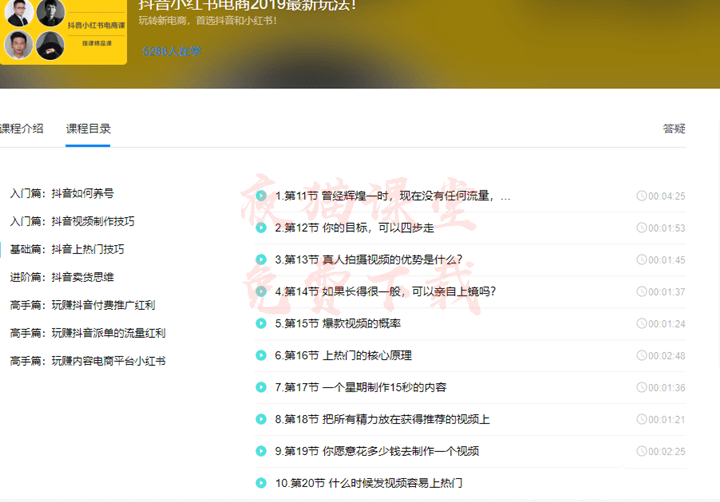Image resolution: width=720 pixels, height=502 pixels.
Task: Select chapter 基础篇：抖音上热门技巧
Action: pos(67,249)
